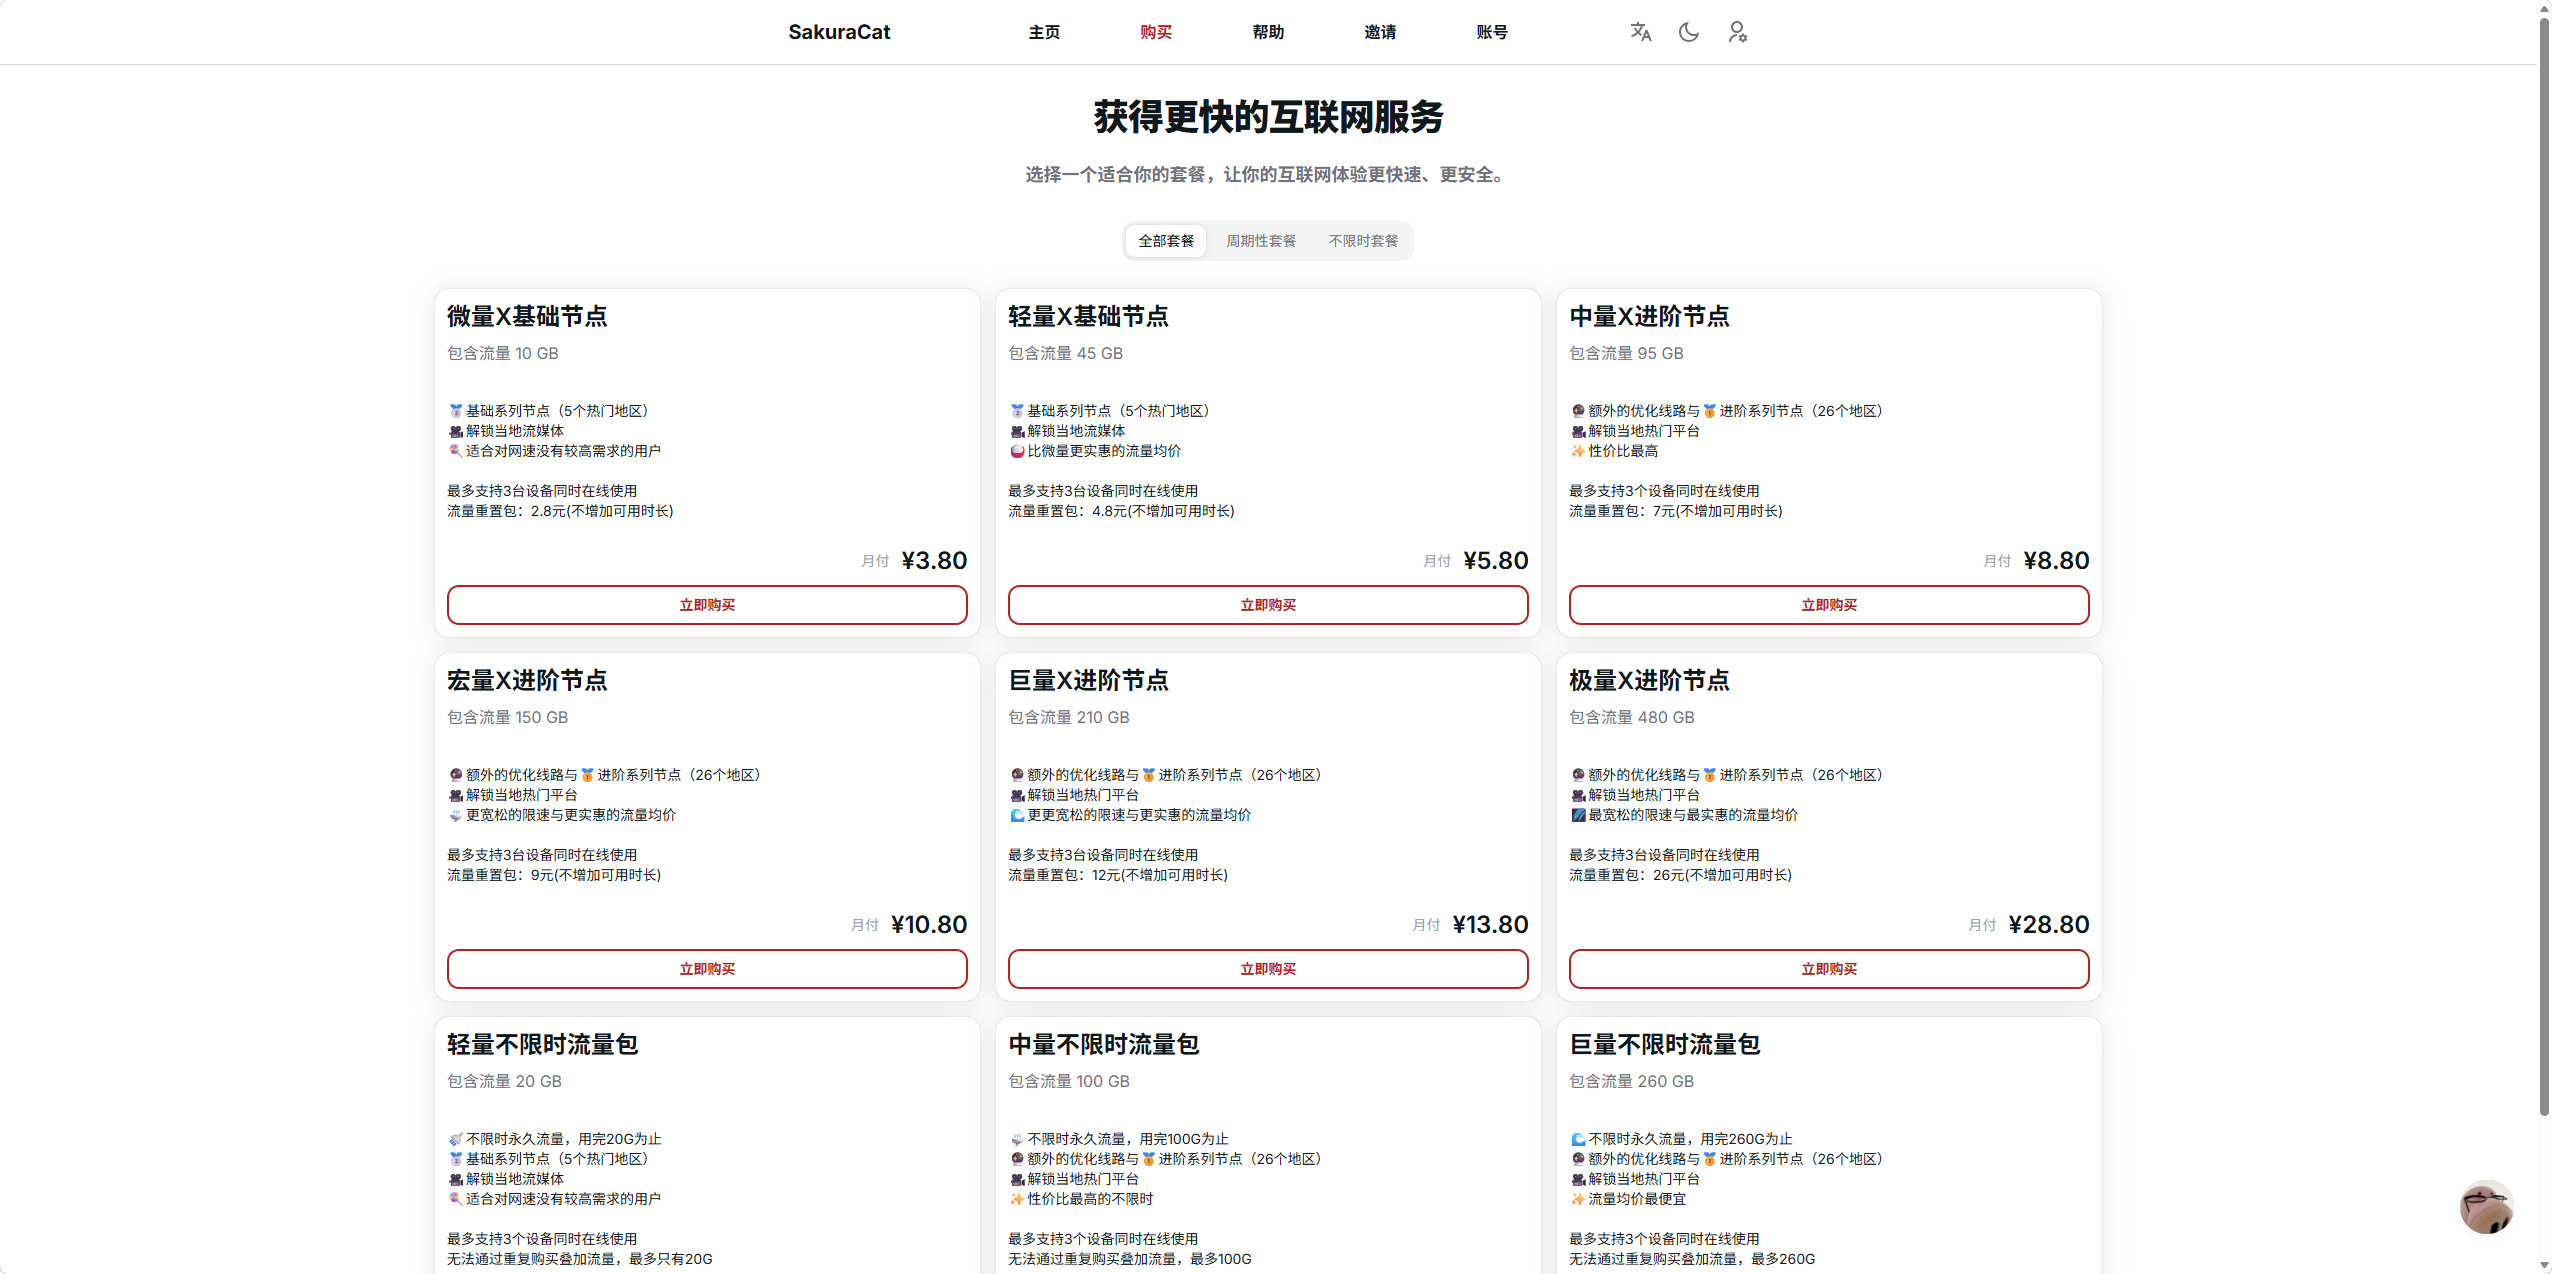Buy the 中量X进阶节点 plan
This screenshot has width=2552, height=1274.
pyautogui.click(x=1829, y=605)
